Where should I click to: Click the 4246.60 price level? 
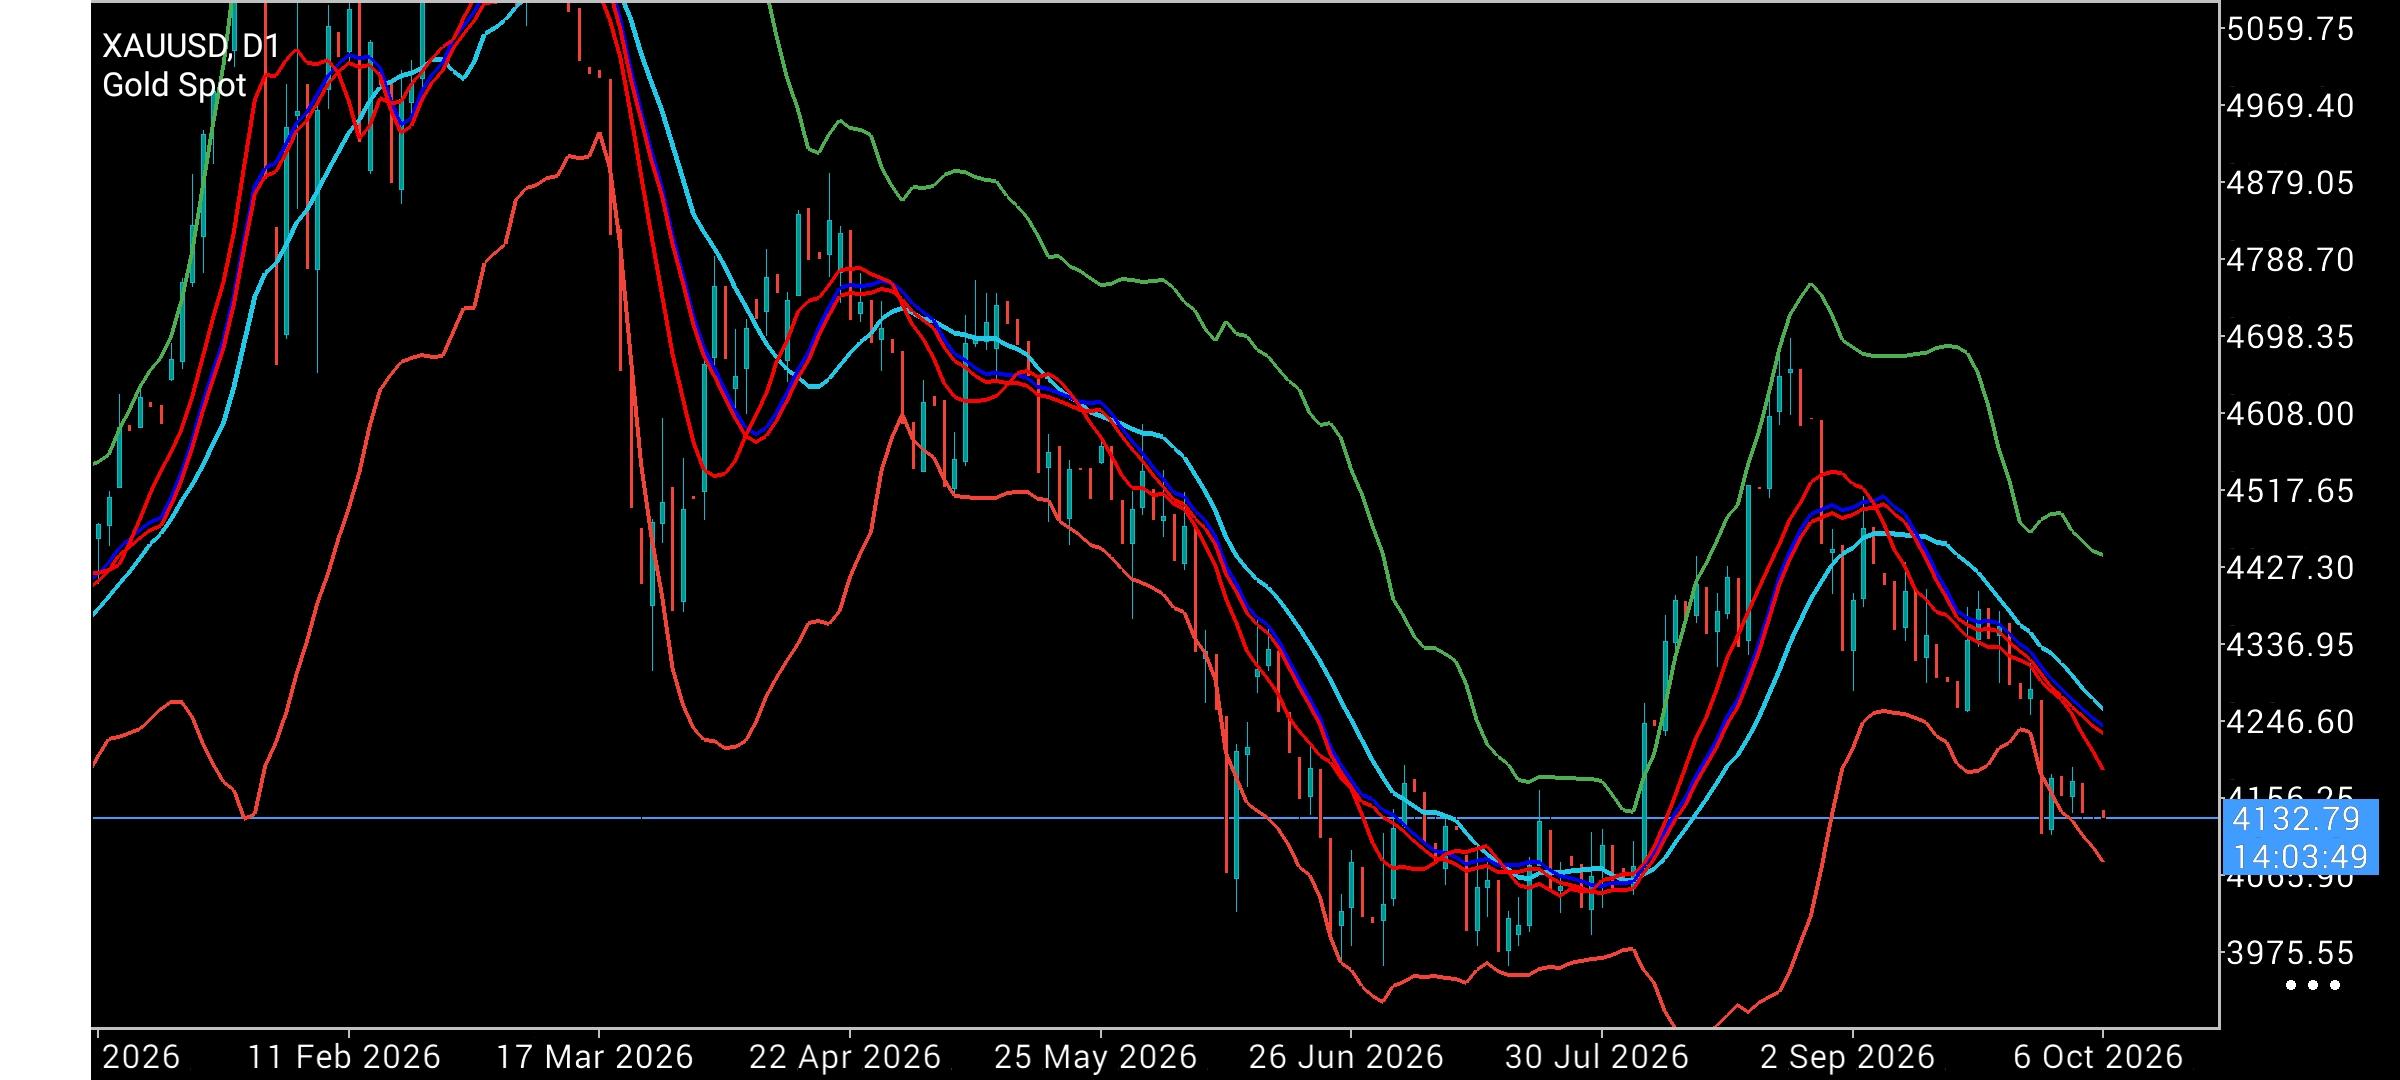click(2290, 722)
